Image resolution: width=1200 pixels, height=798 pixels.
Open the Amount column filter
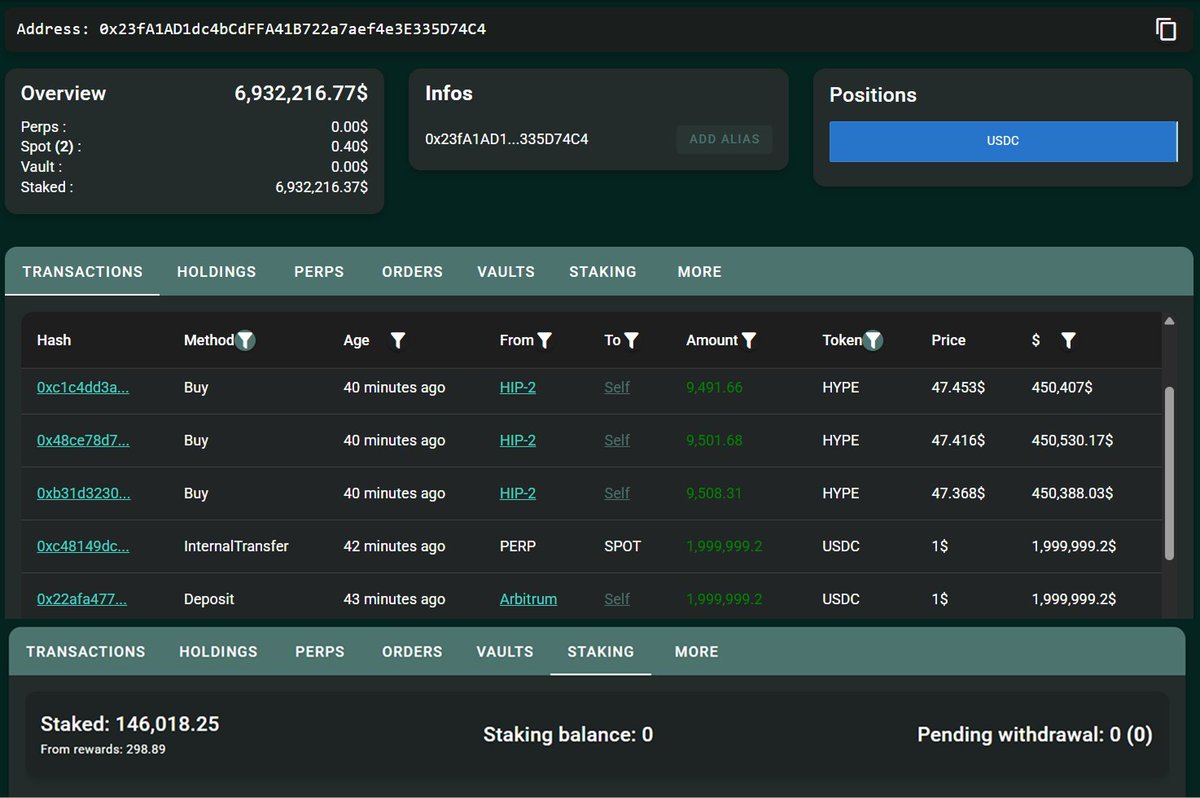tap(749, 340)
